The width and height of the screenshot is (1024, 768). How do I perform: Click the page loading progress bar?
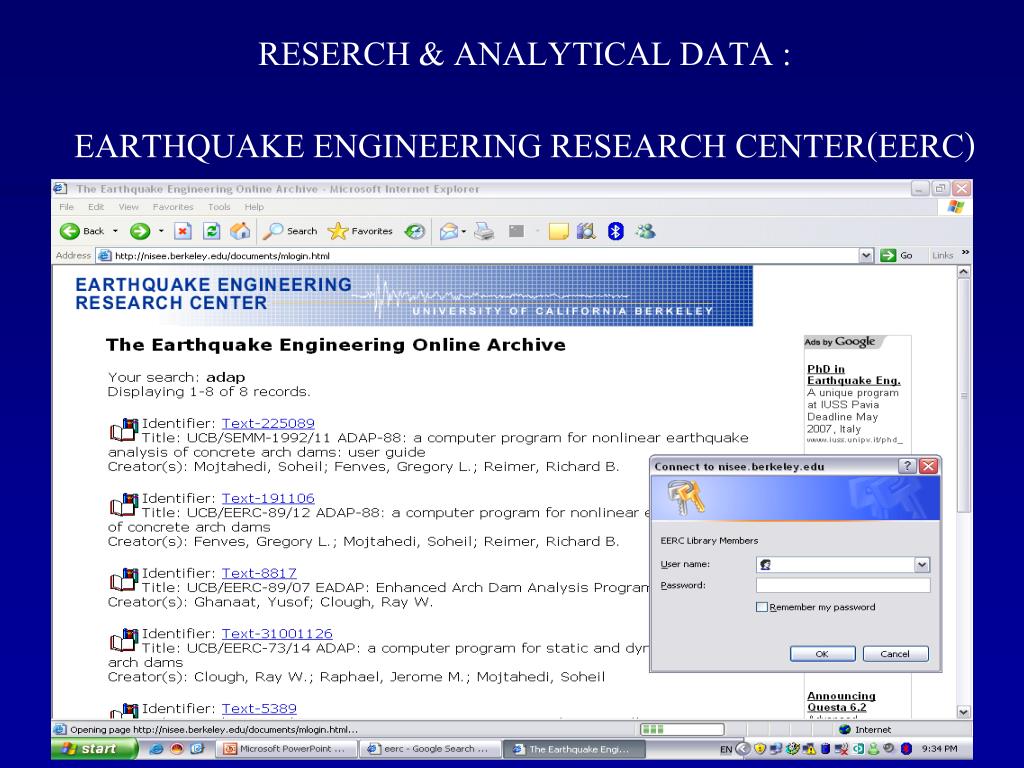pos(682,729)
